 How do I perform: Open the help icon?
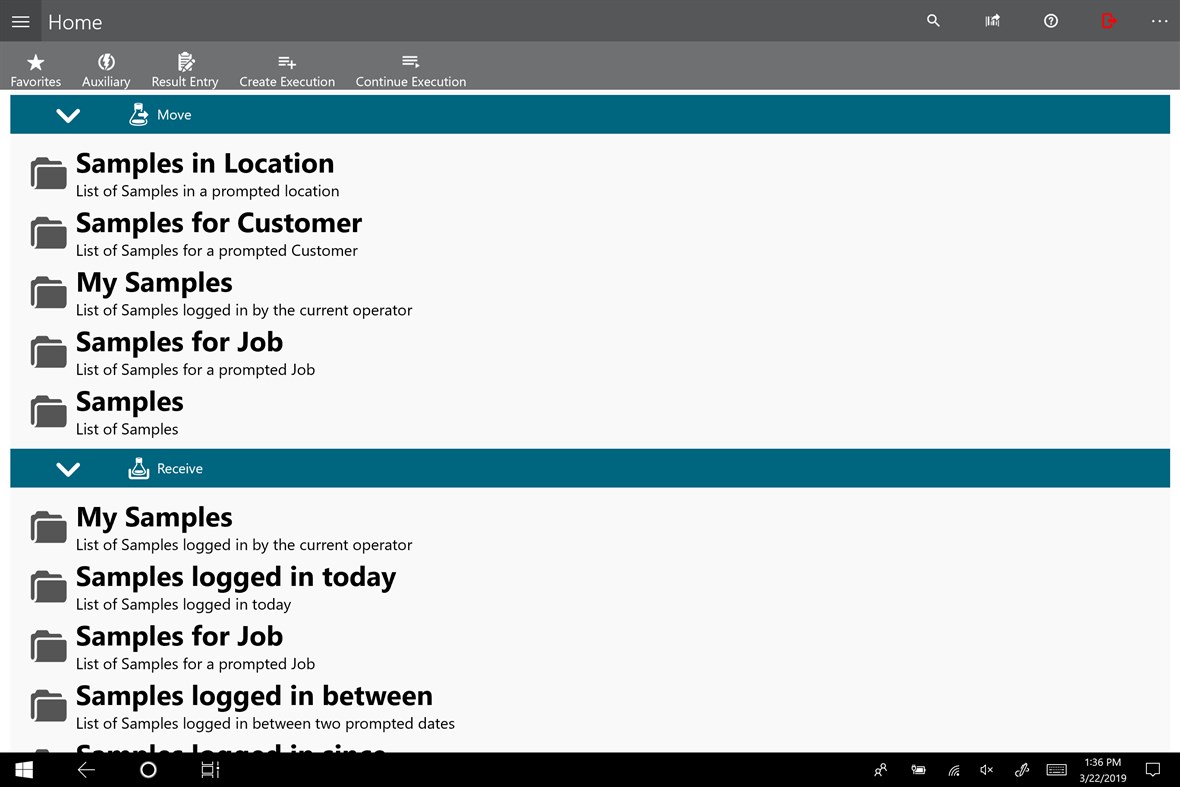[x=1050, y=21]
